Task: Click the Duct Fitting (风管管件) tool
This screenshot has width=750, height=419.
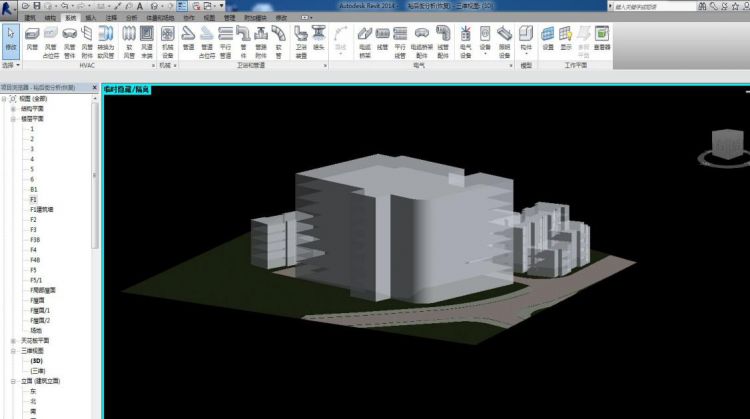Action: point(69,42)
